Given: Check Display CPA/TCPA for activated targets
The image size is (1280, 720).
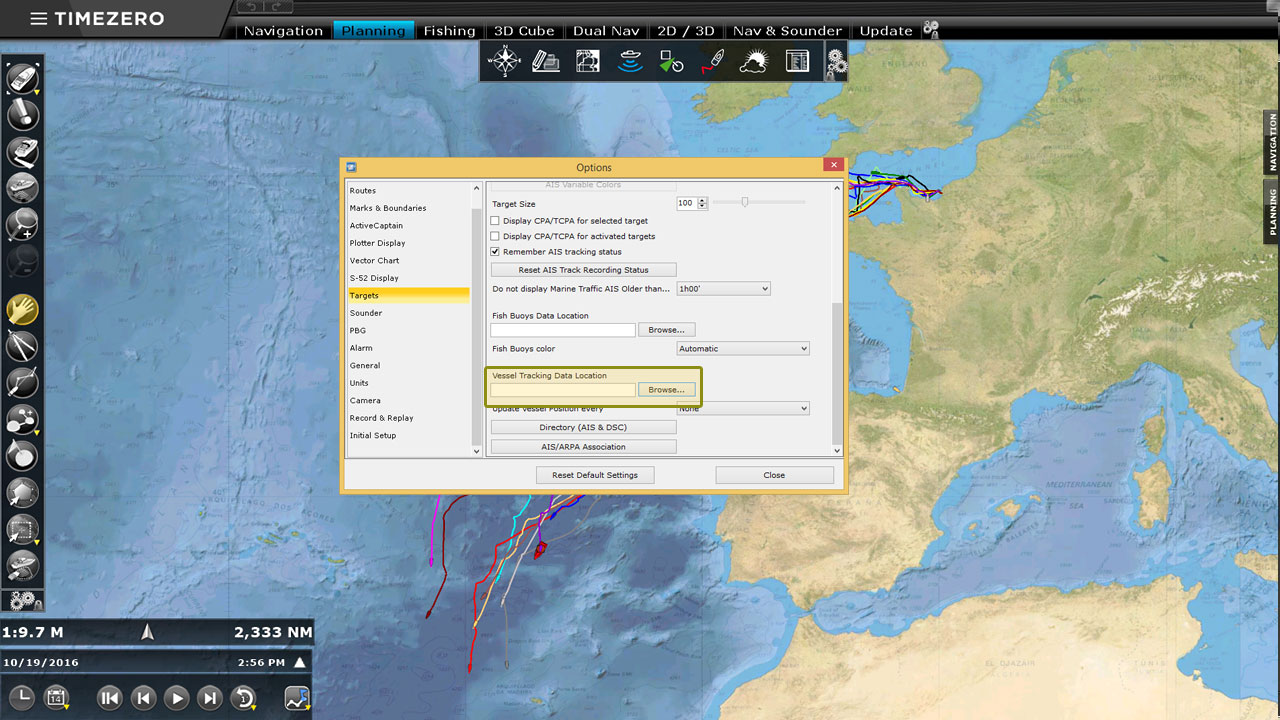Looking at the screenshot, I should point(495,237).
